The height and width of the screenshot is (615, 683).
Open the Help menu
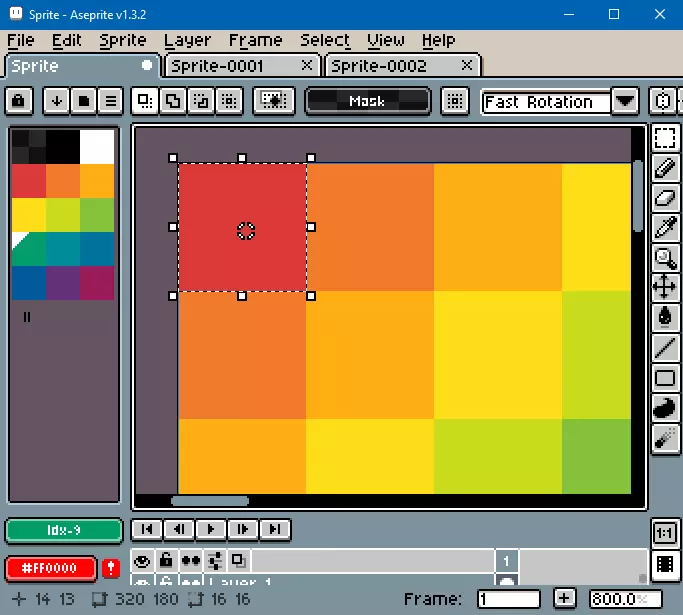[x=439, y=41]
